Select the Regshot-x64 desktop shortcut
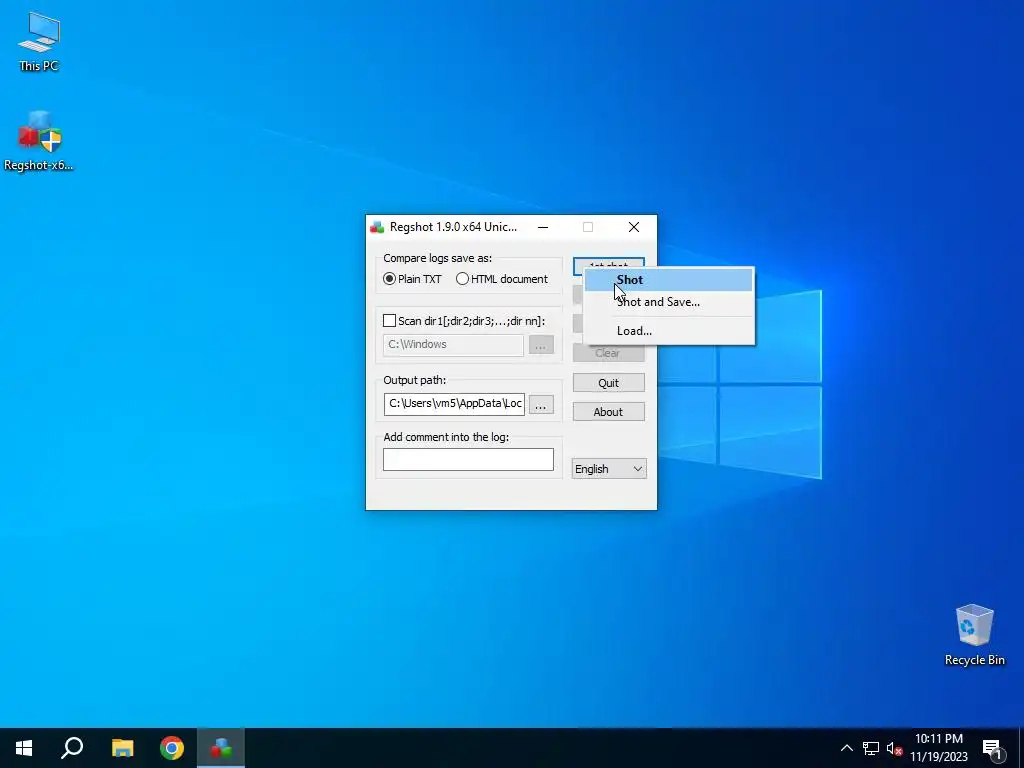 coord(39,140)
